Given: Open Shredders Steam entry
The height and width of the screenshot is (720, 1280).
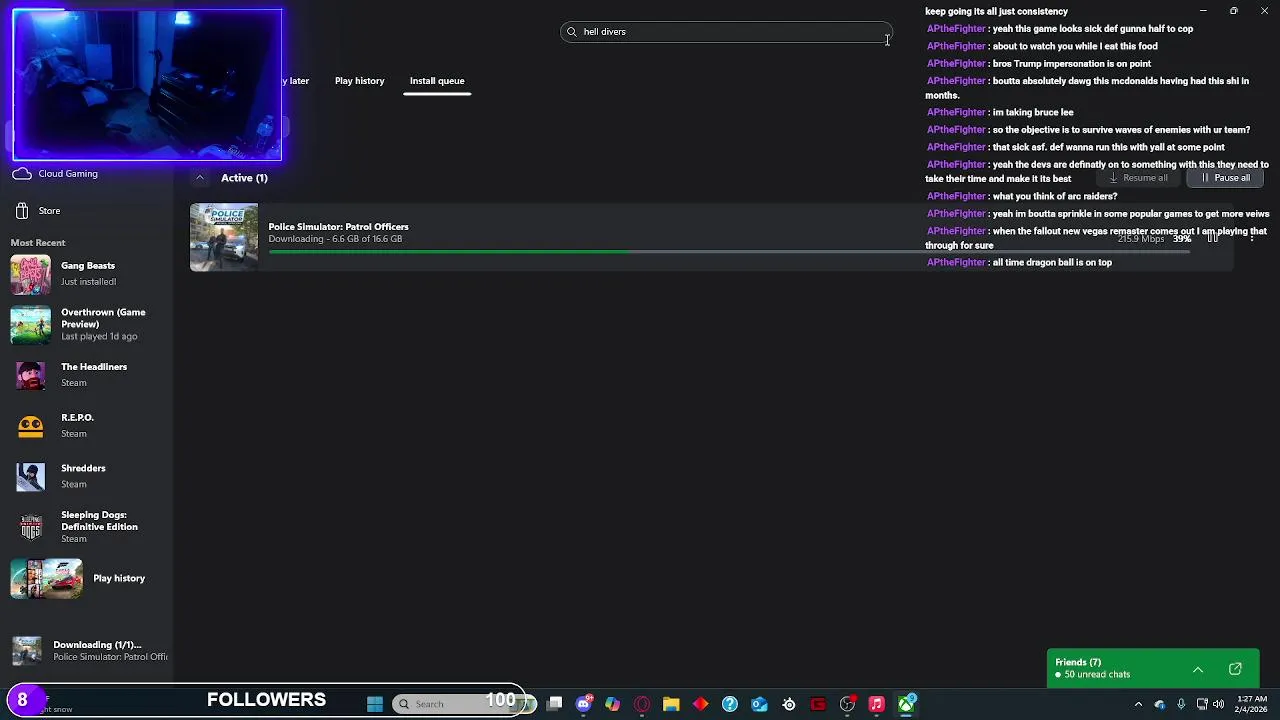Looking at the screenshot, I should pos(88,476).
